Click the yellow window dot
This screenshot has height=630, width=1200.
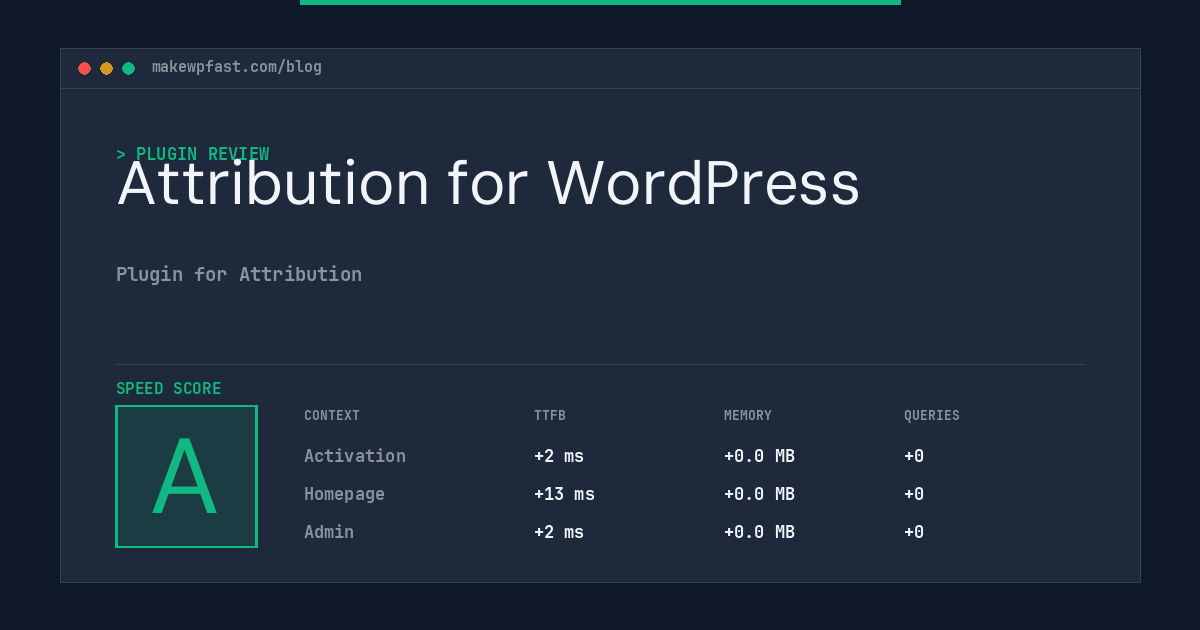pos(106,68)
